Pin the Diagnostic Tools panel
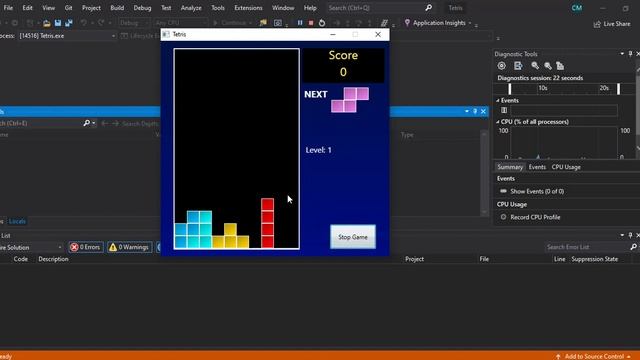 630,54
